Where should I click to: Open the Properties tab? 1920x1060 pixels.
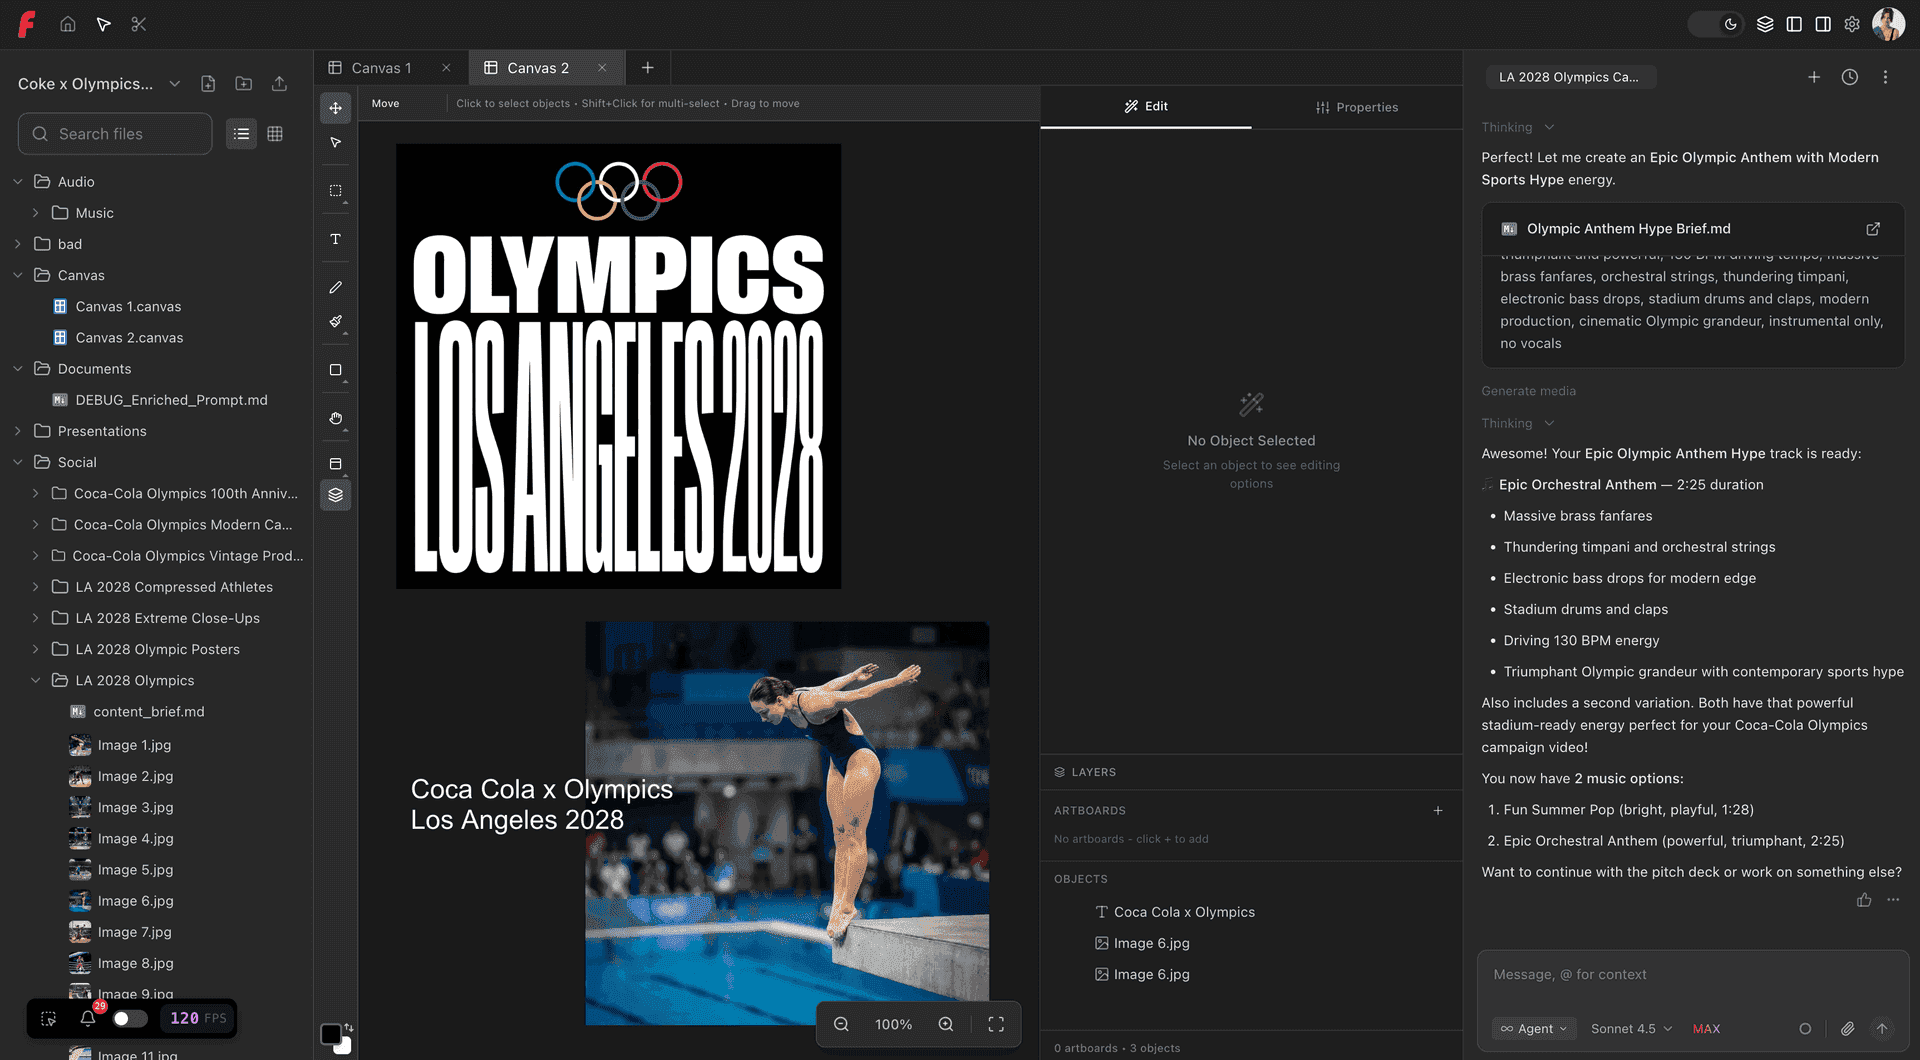point(1356,107)
